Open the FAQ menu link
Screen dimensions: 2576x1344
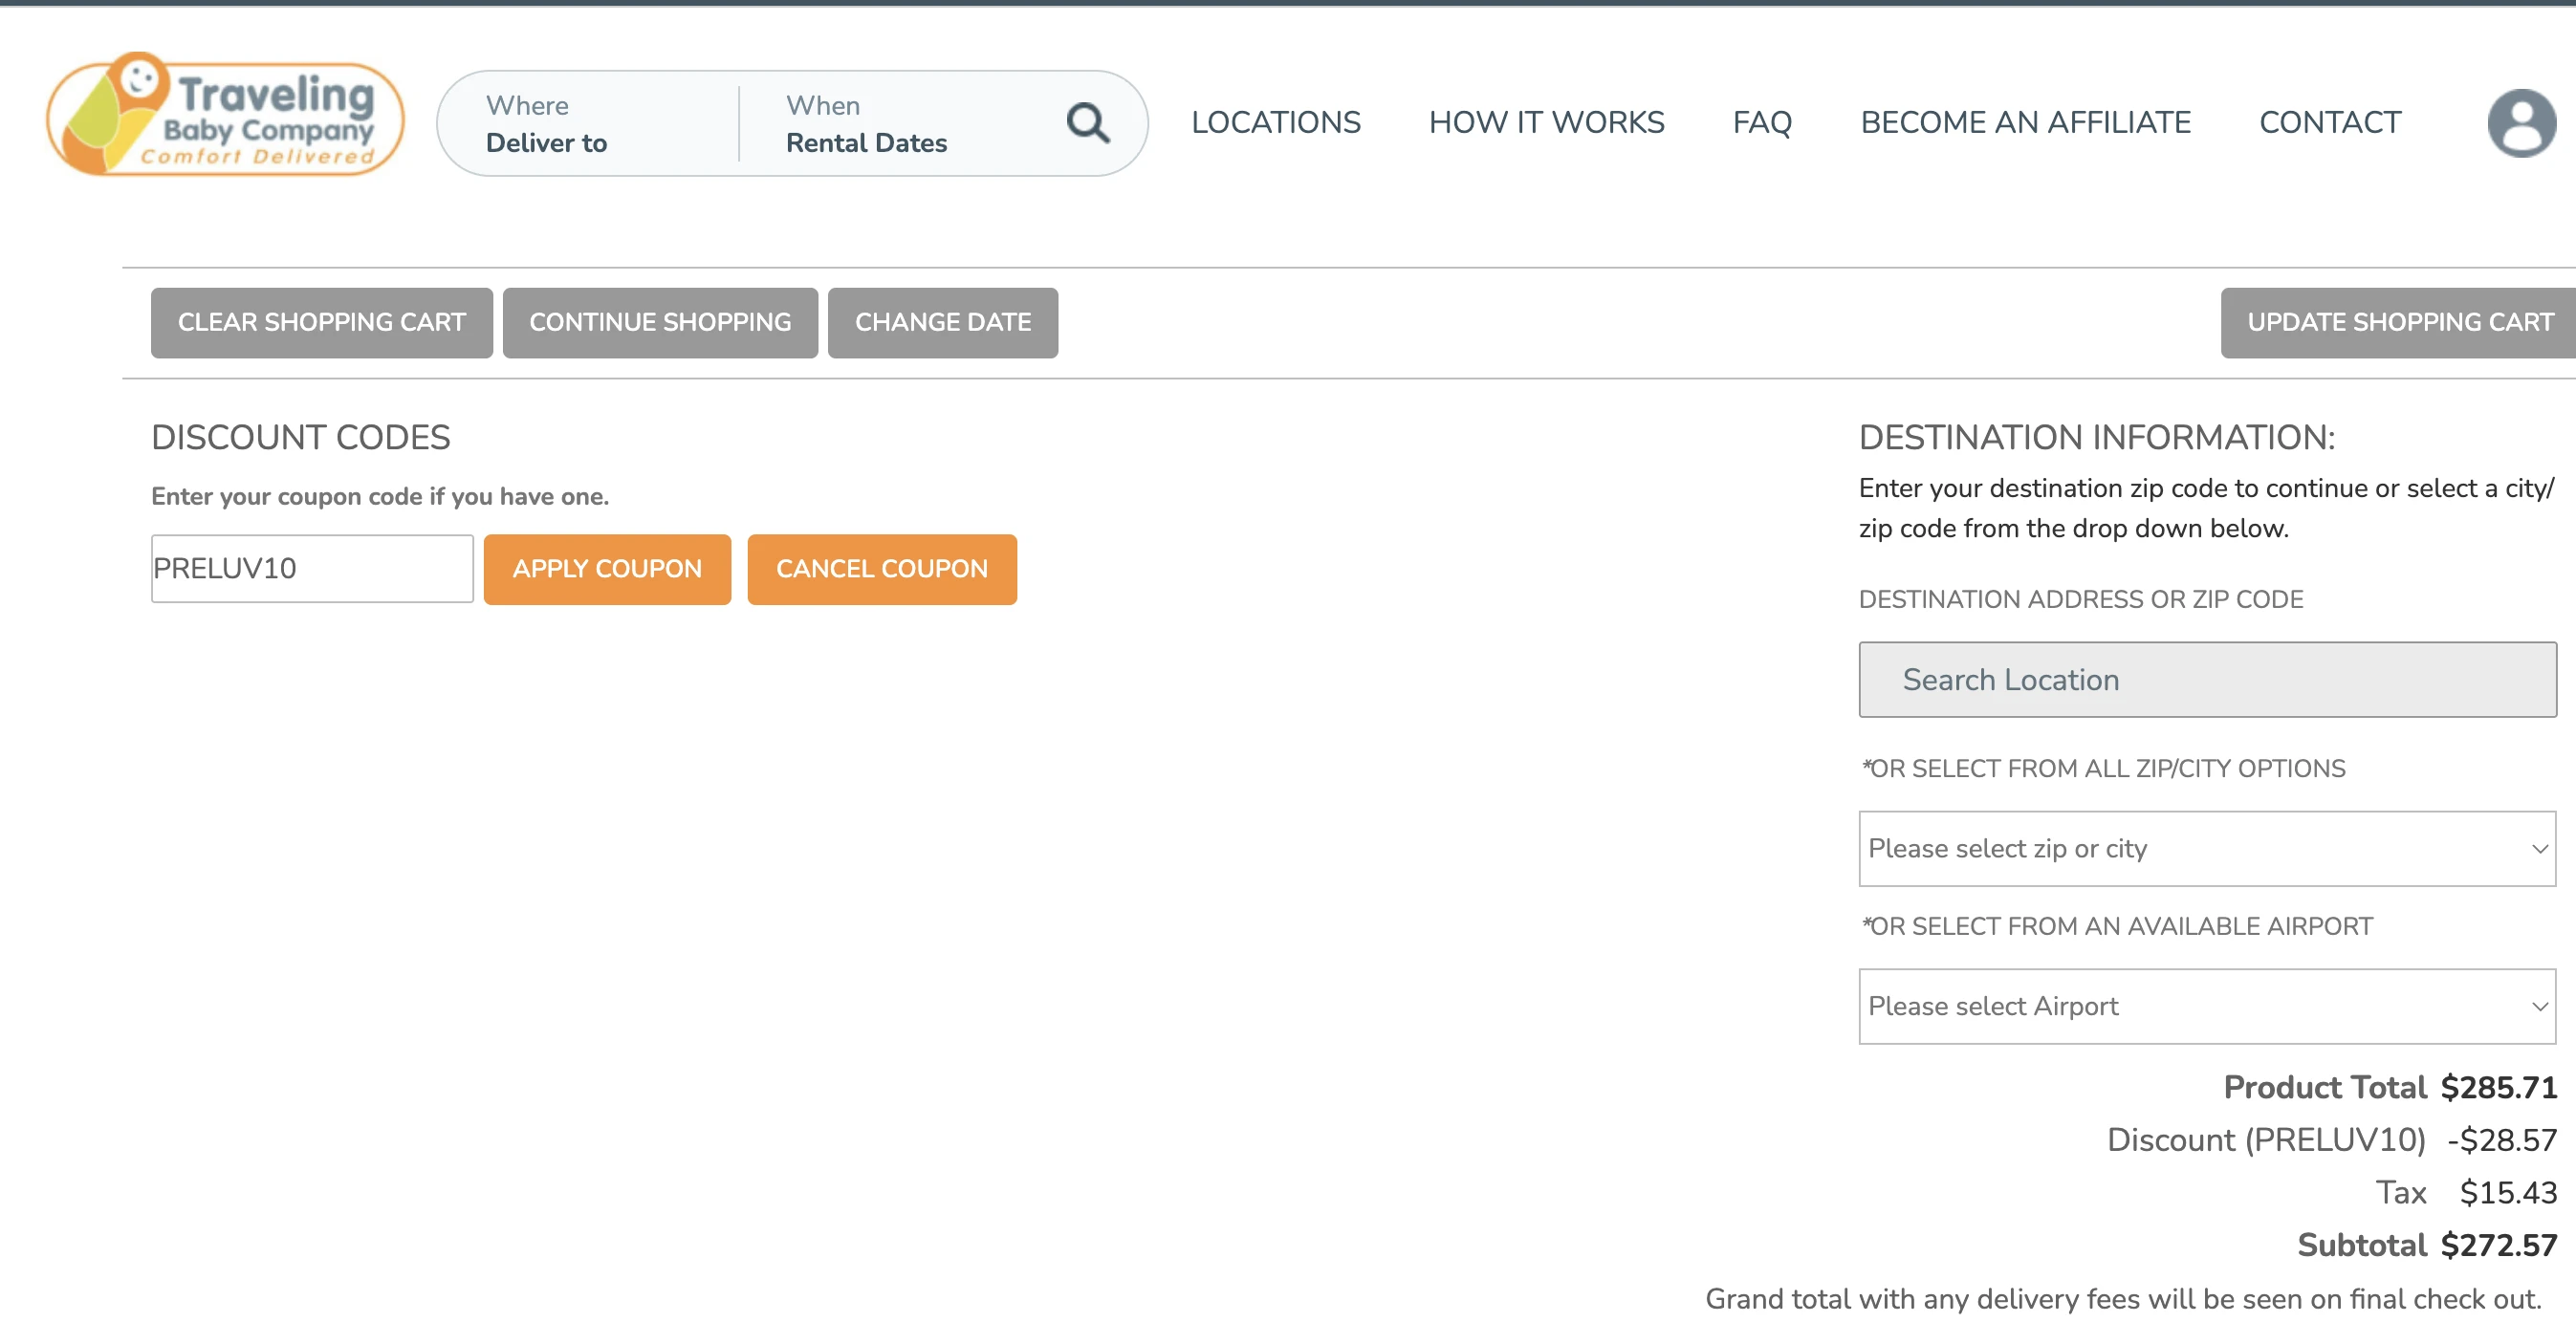tap(1762, 122)
